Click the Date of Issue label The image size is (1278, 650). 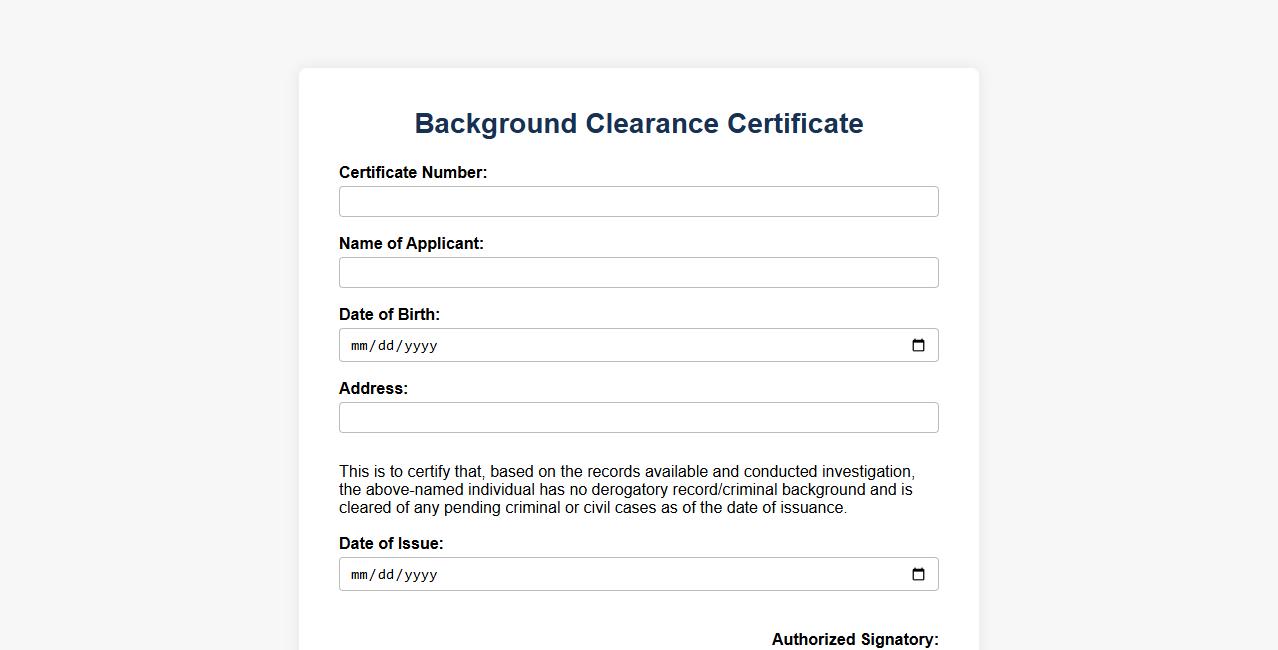[x=391, y=544]
